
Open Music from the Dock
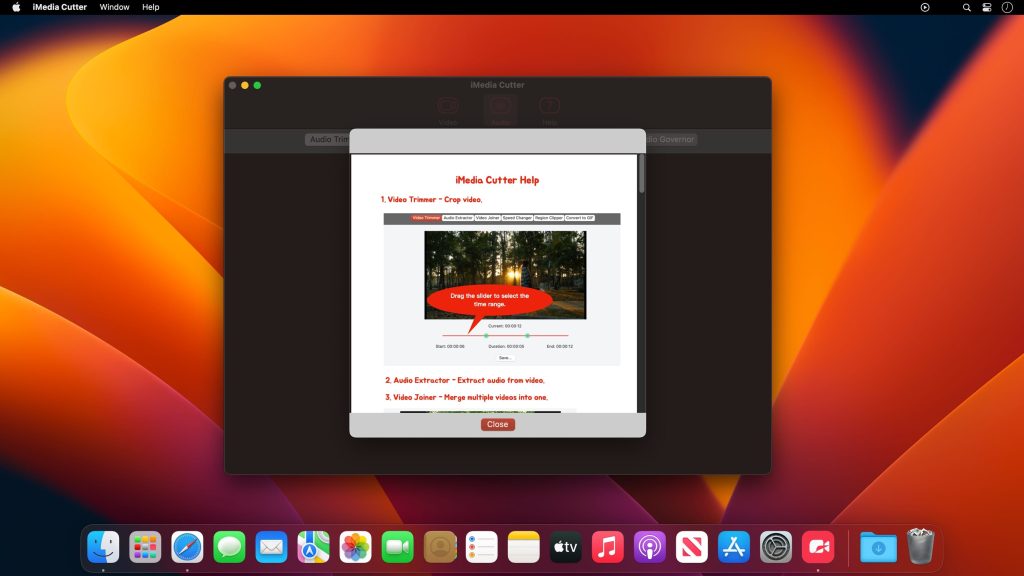coord(607,547)
